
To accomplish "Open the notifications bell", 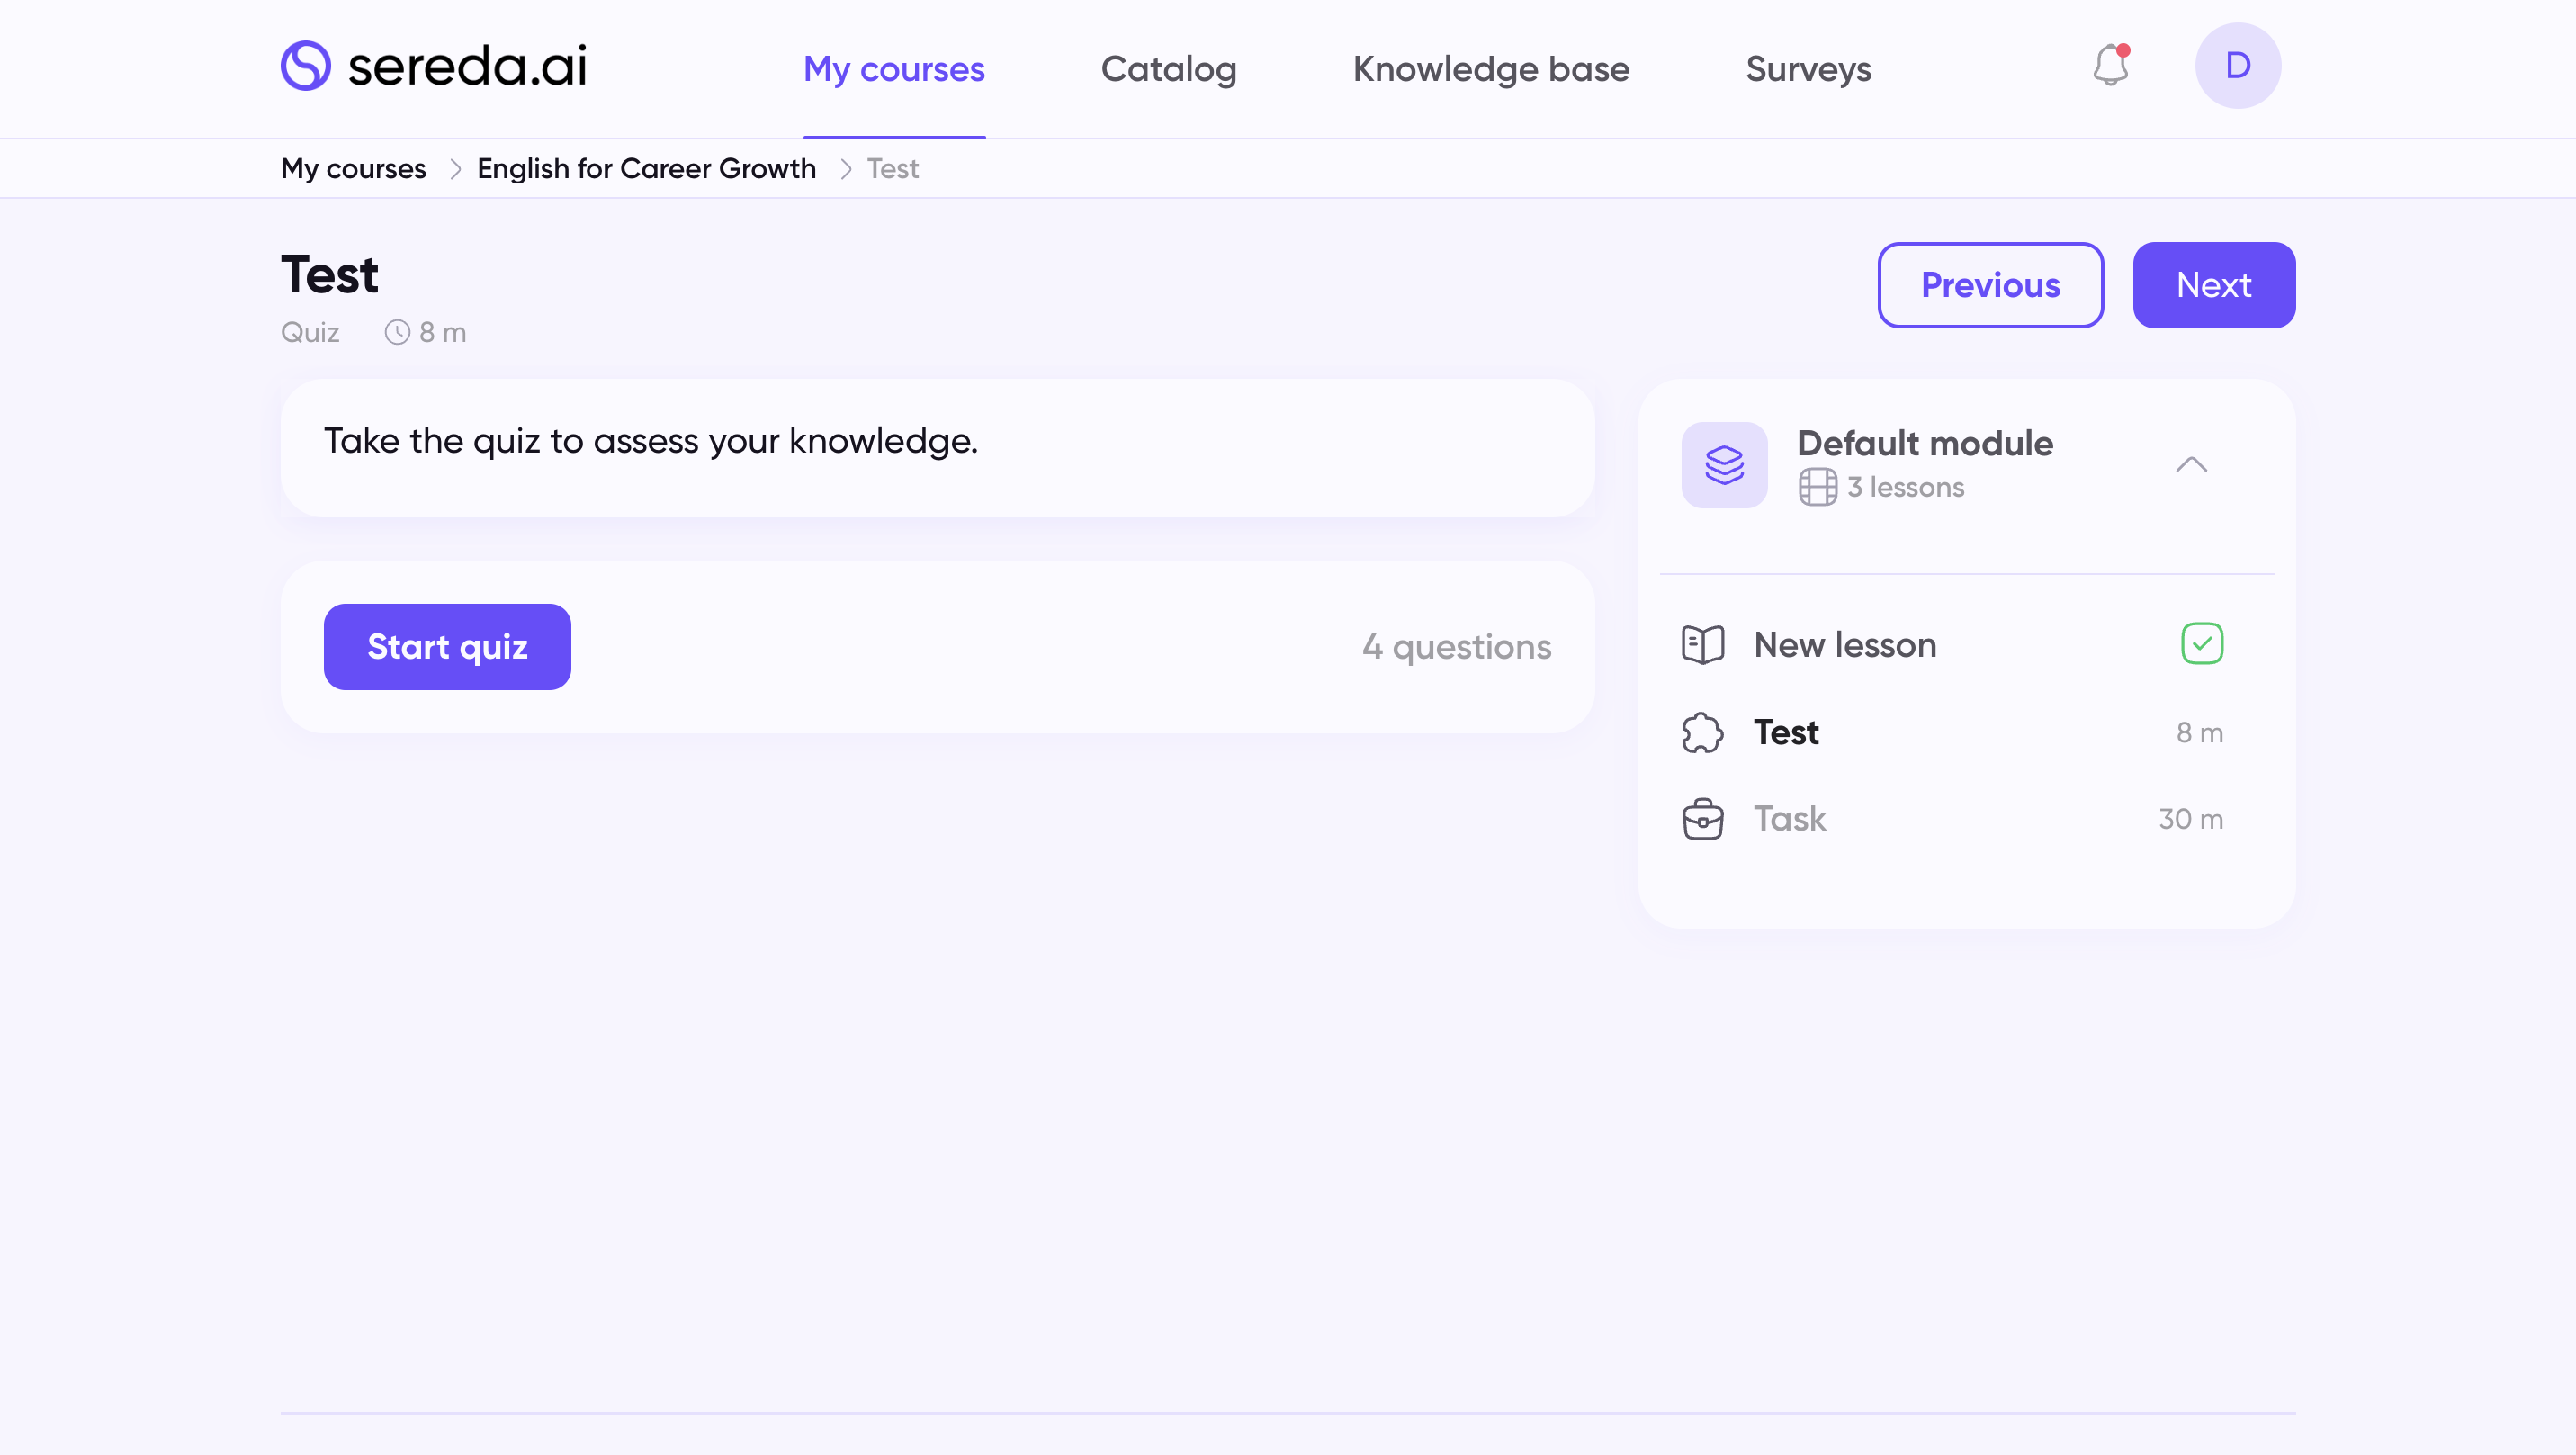I will pos(2110,66).
